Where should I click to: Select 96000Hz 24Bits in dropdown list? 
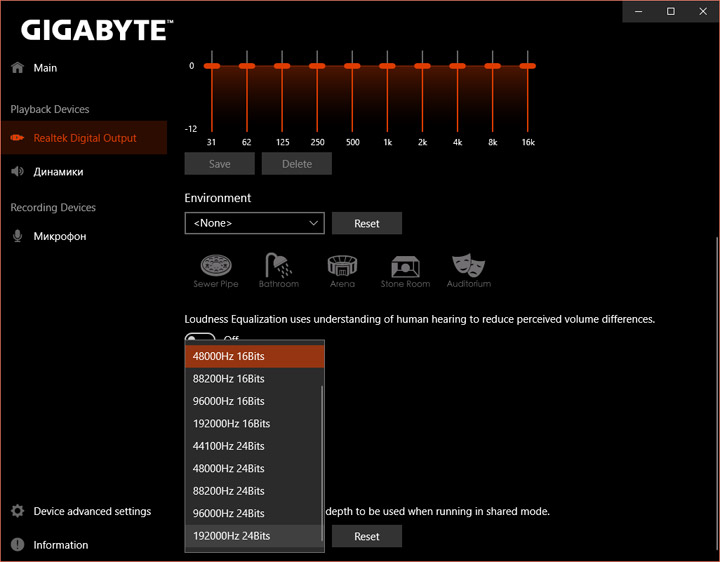click(253, 514)
